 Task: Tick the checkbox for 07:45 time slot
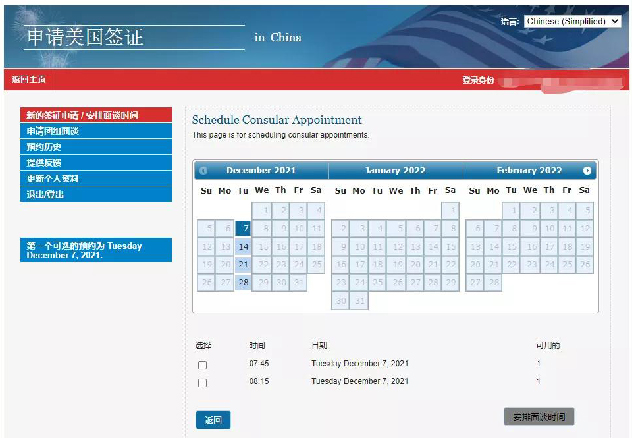point(202,365)
